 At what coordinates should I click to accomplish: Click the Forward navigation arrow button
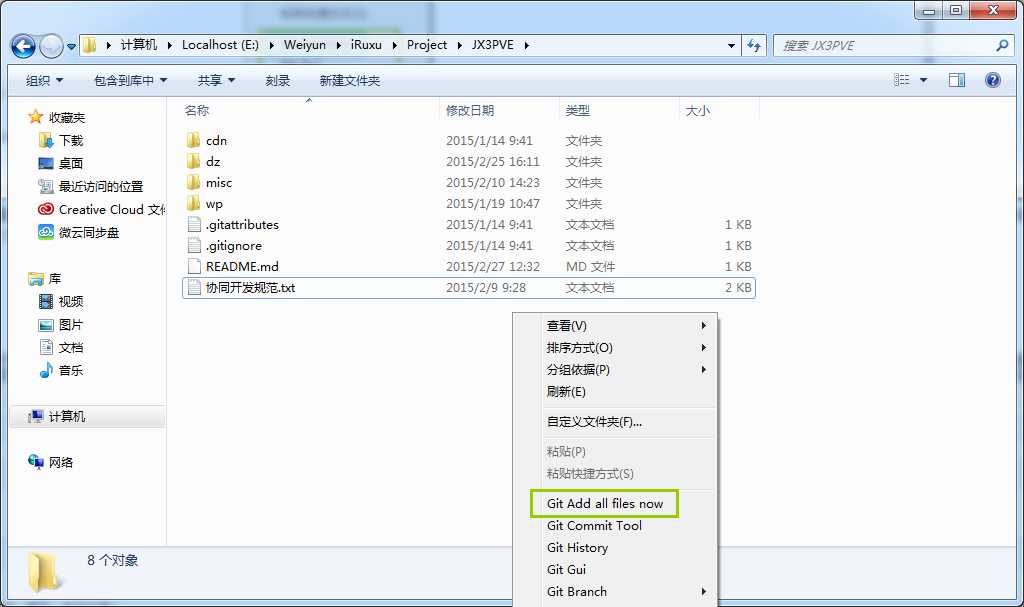(x=52, y=46)
